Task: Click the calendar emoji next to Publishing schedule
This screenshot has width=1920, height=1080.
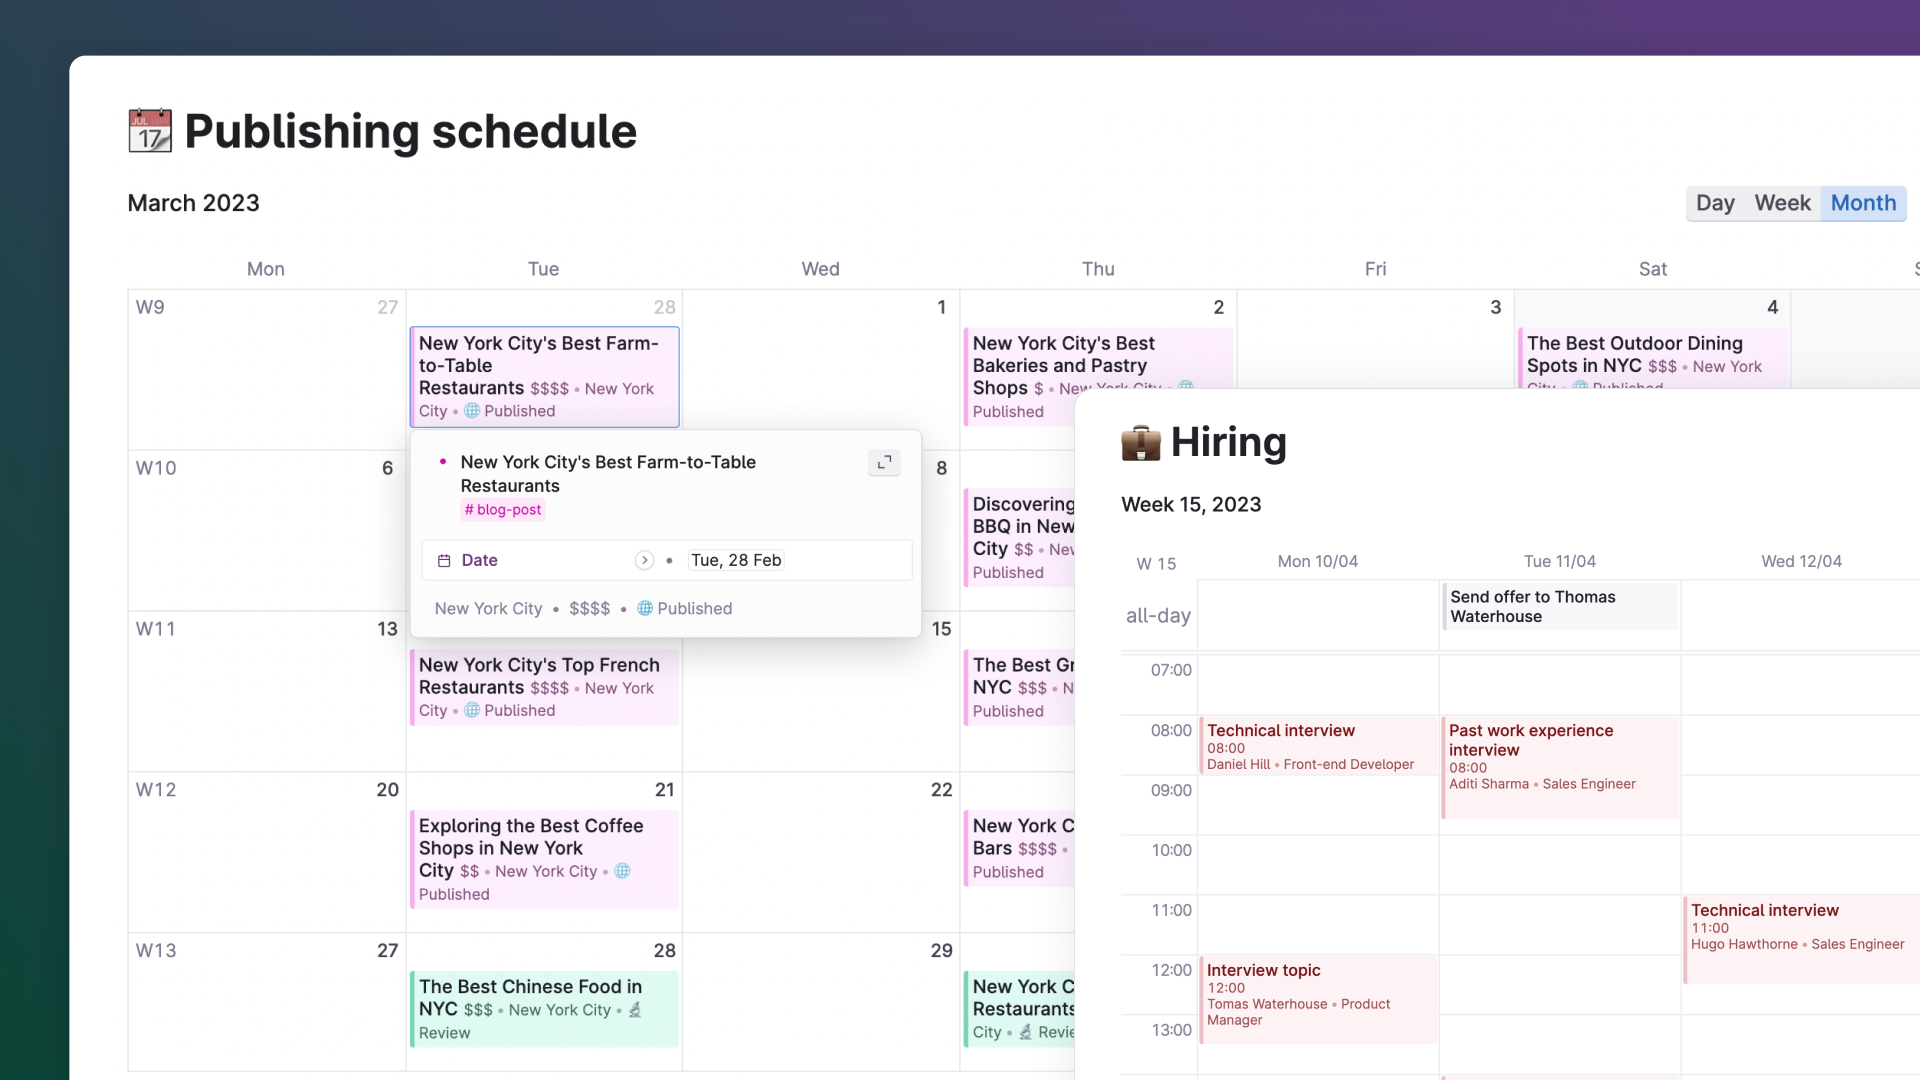Action: (x=150, y=131)
